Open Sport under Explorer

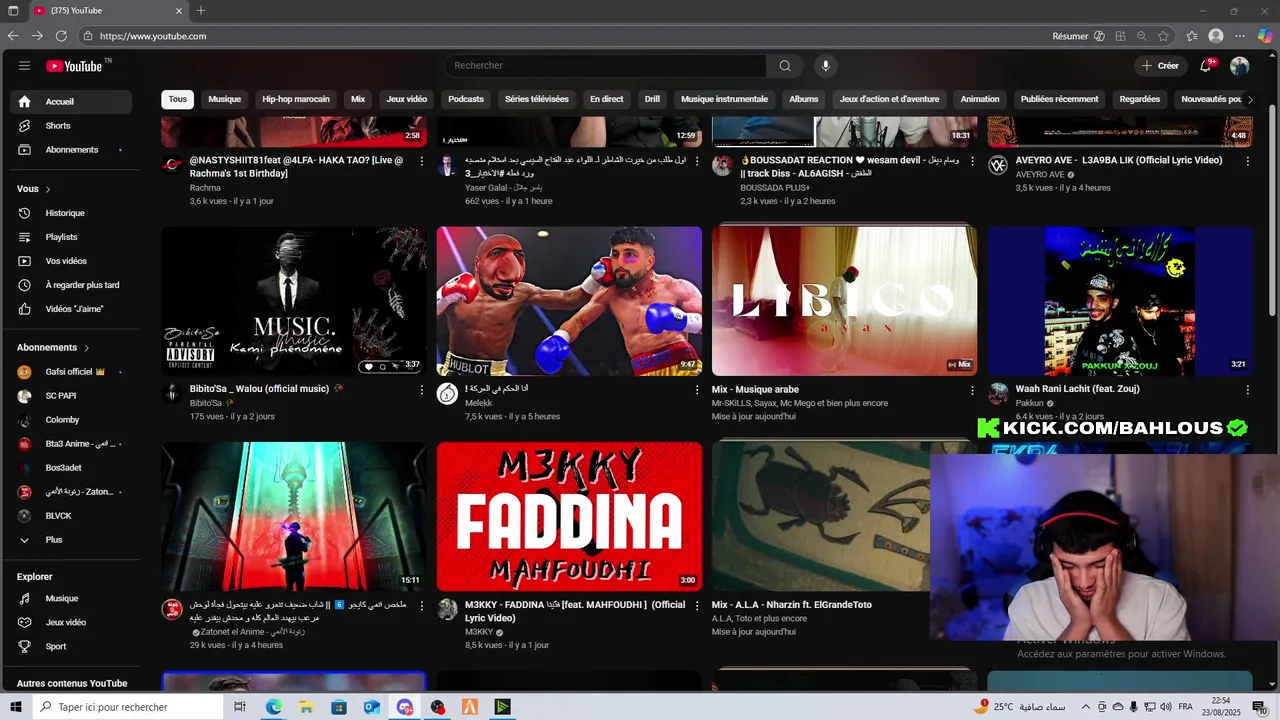click(x=71, y=647)
